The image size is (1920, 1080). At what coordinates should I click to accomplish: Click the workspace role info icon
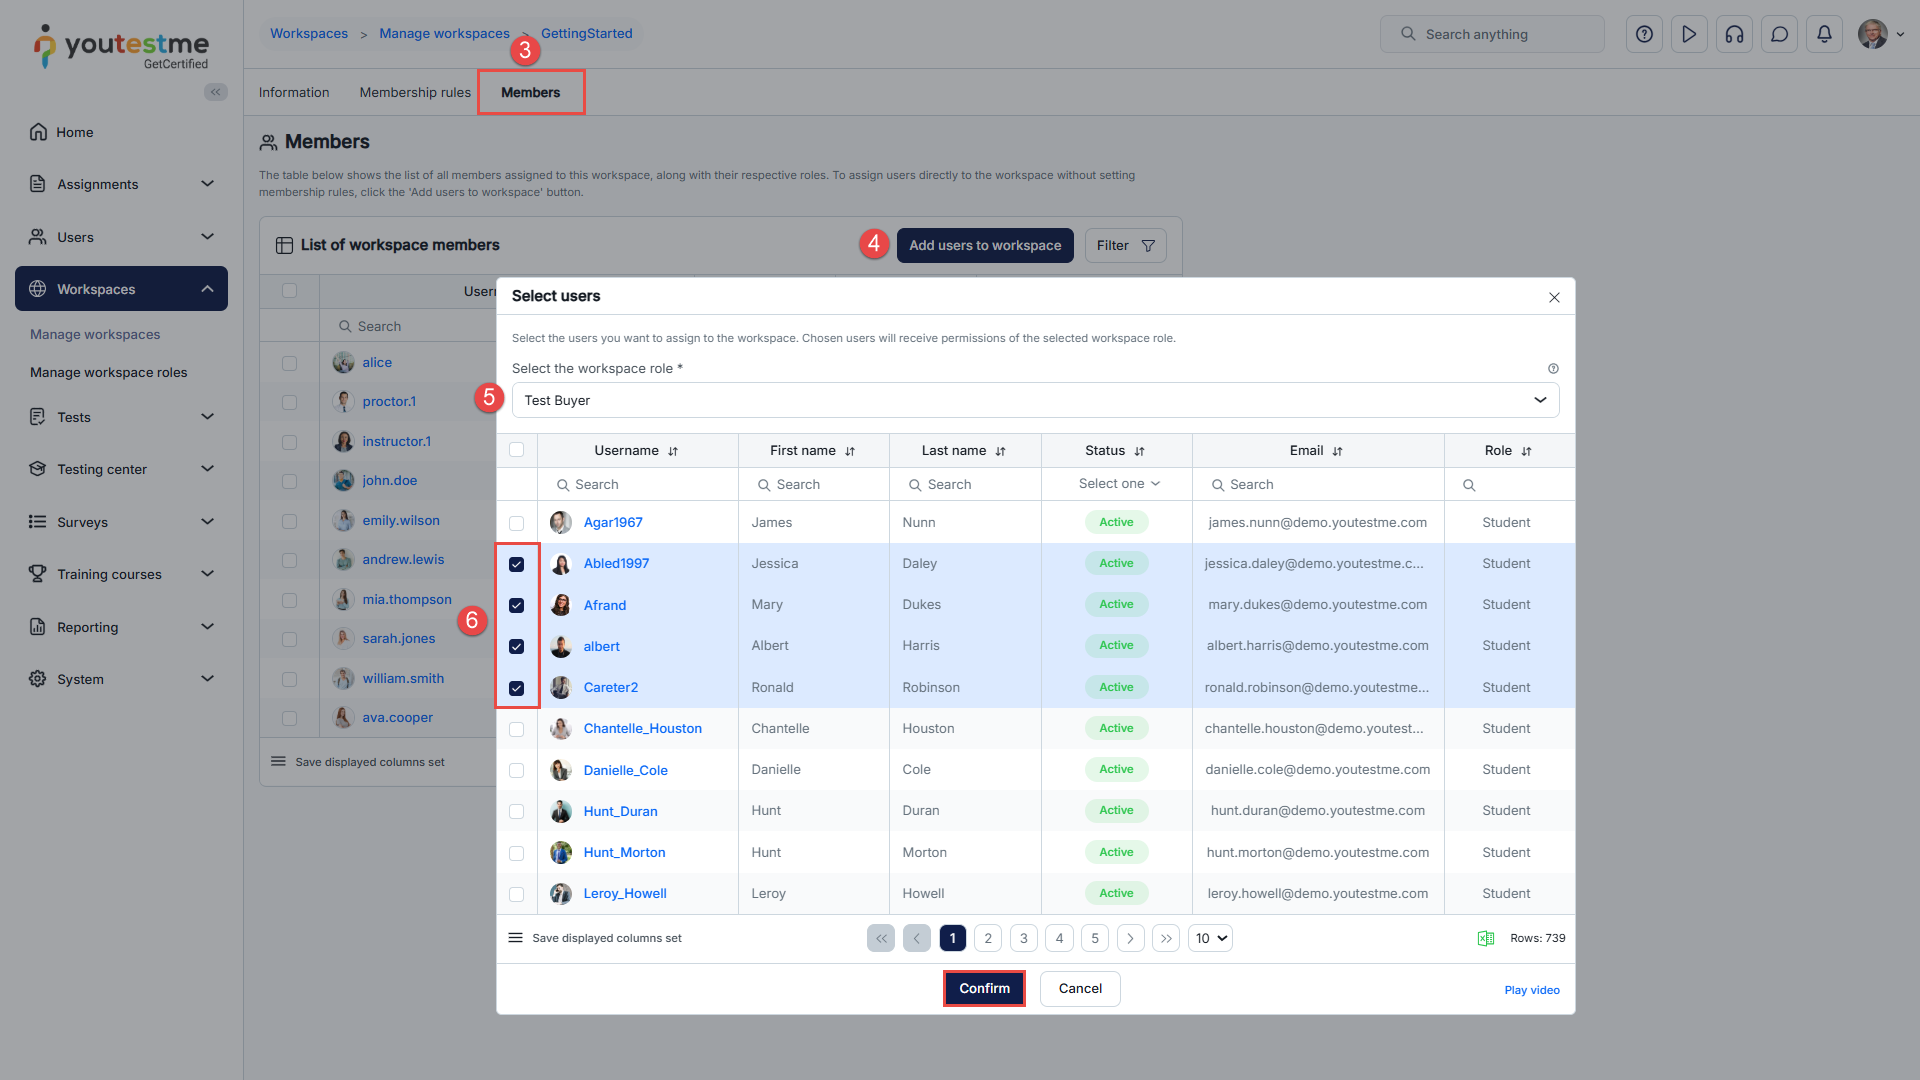pos(1553,369)
